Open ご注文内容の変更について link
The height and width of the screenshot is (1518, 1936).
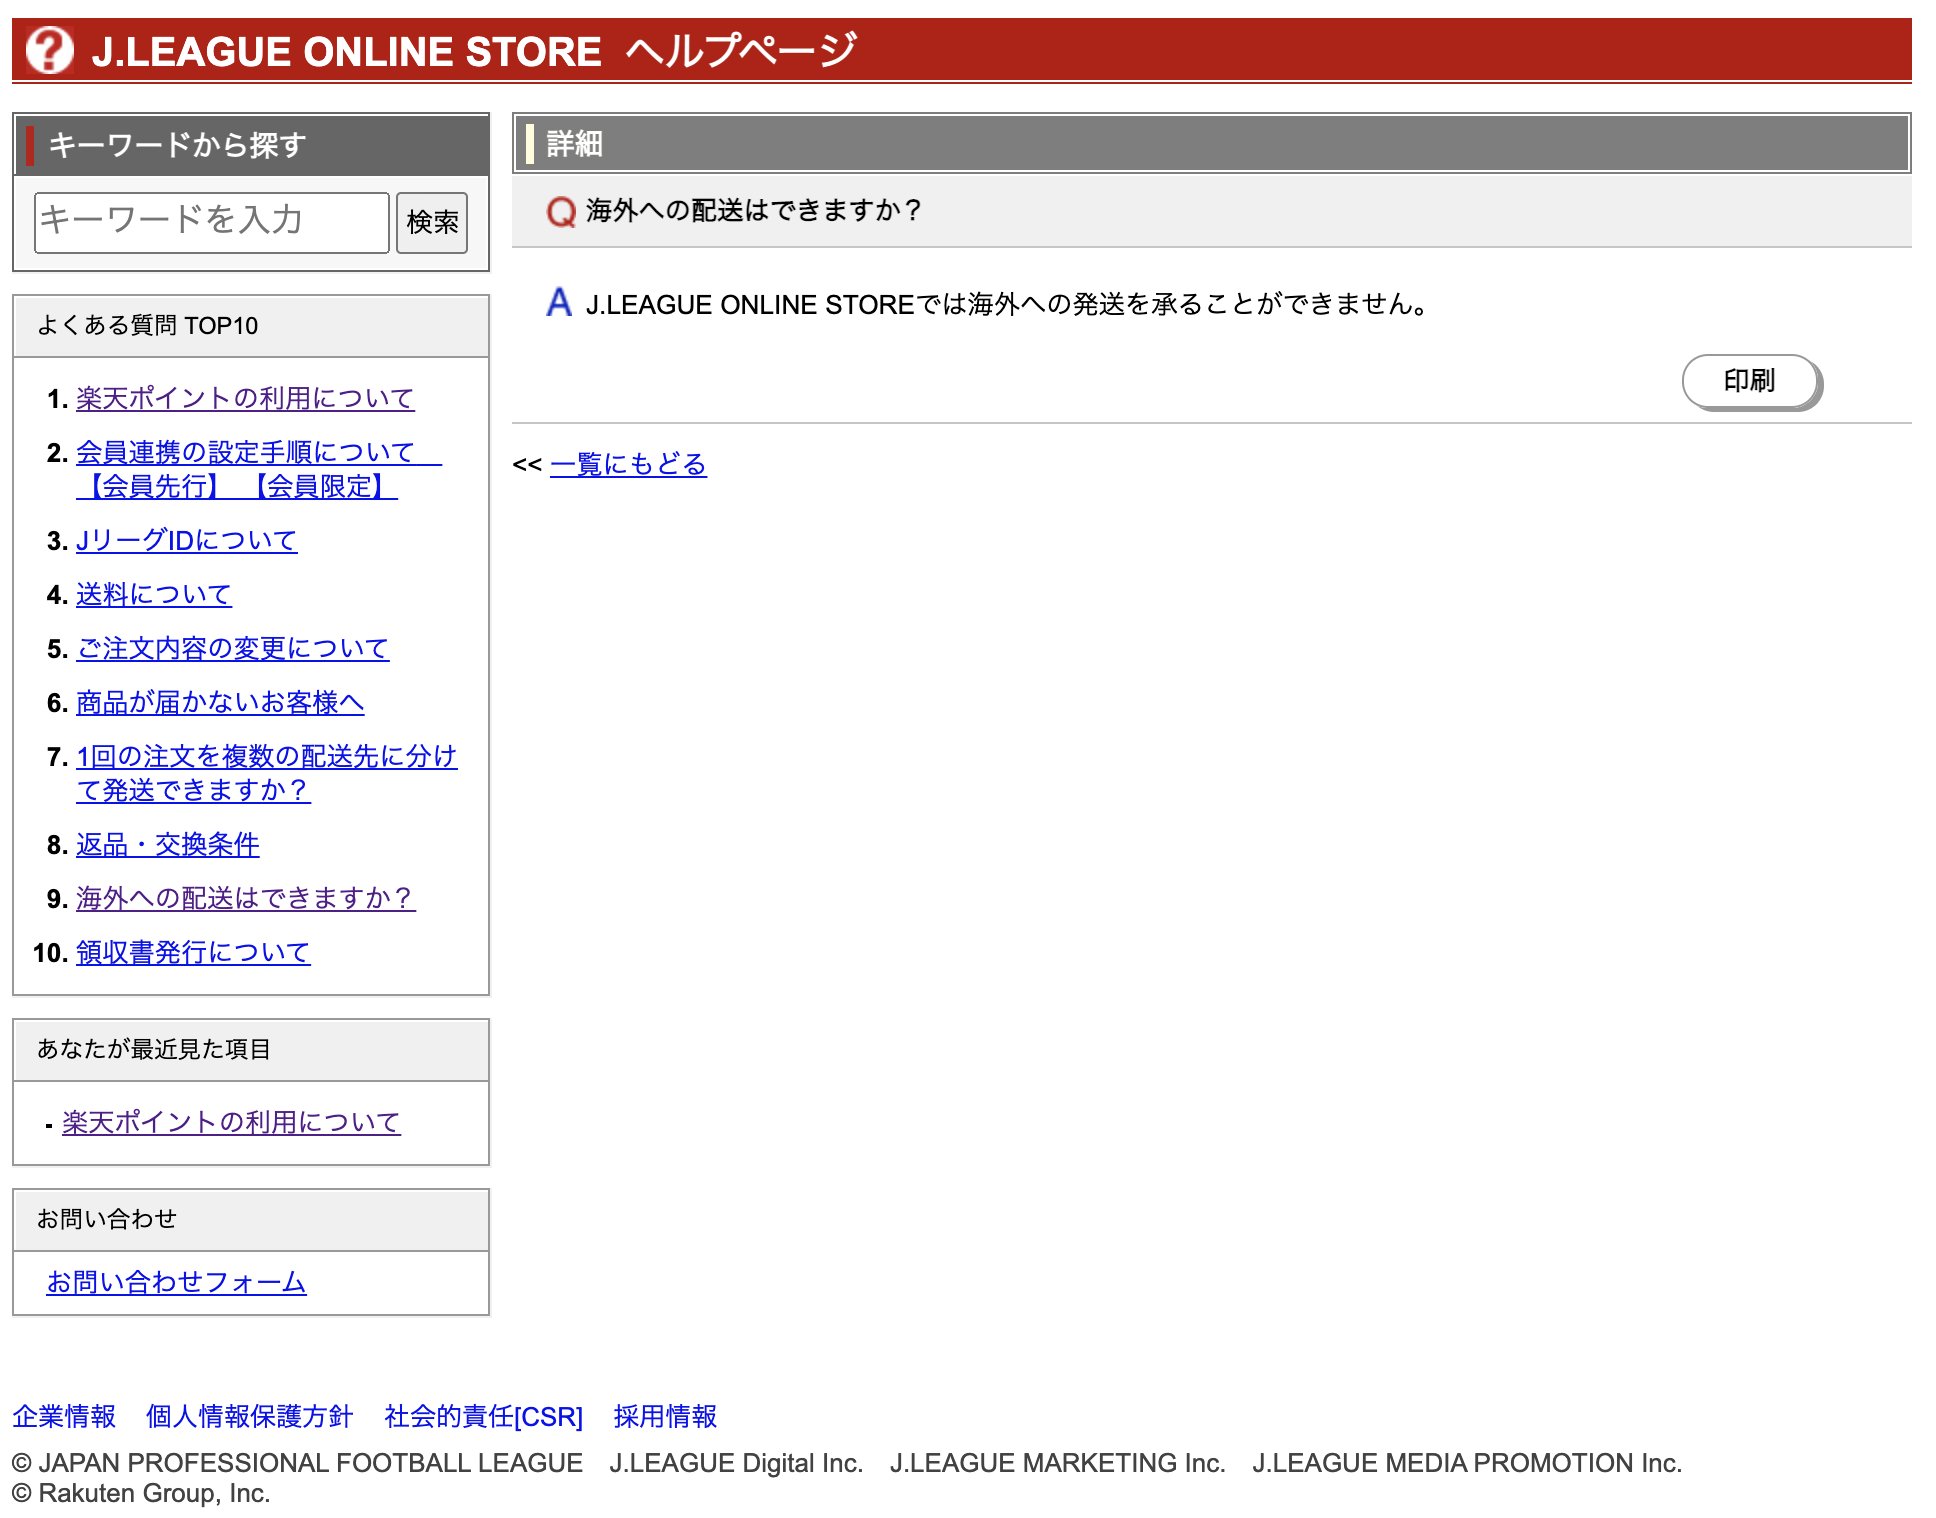233,648
